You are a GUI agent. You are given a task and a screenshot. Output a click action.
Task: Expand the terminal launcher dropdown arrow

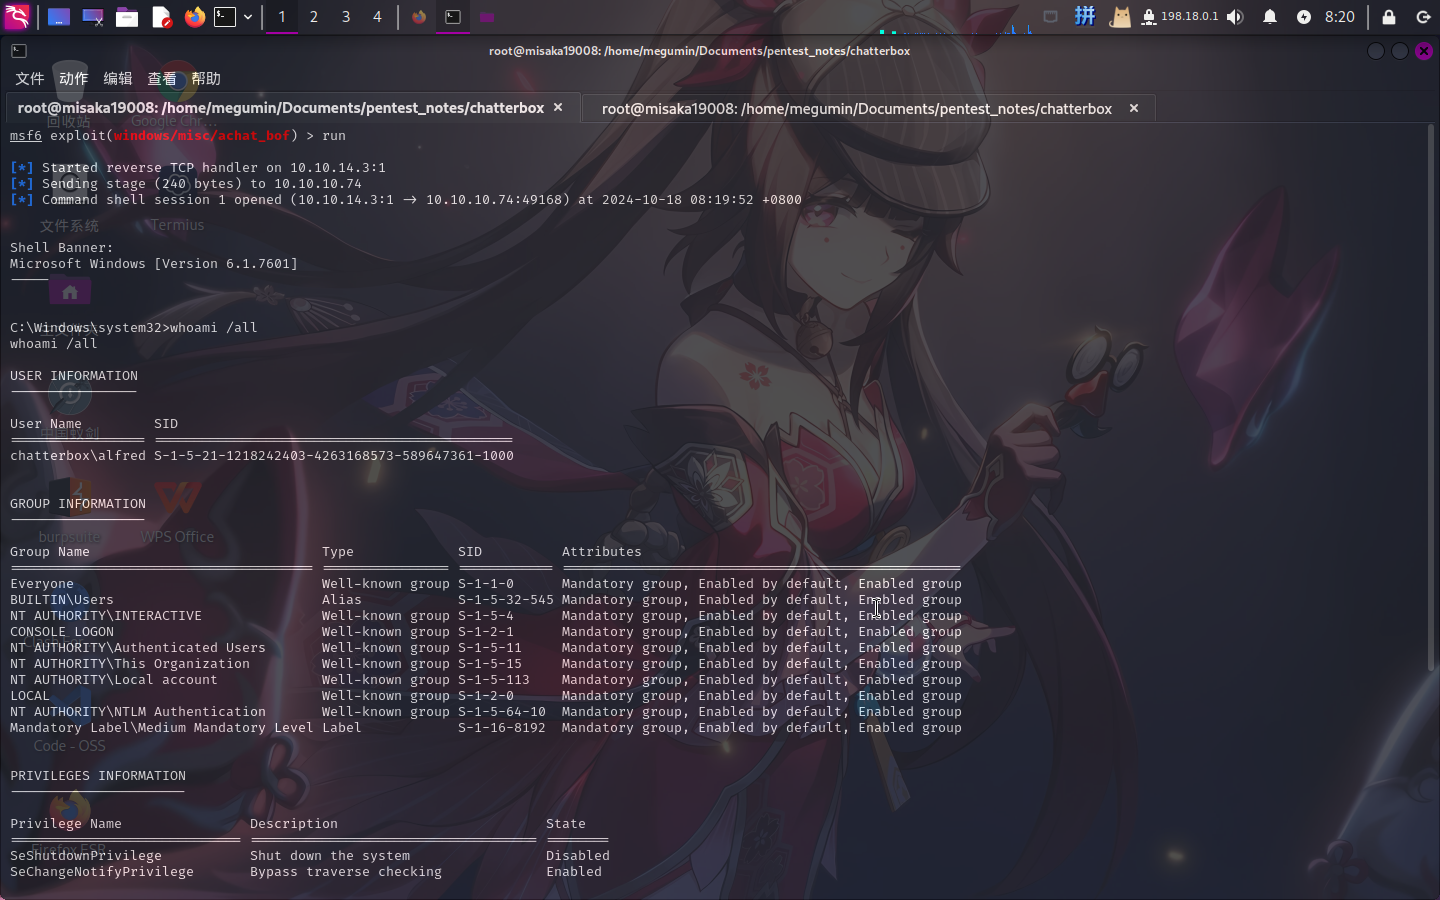point(248,17)
